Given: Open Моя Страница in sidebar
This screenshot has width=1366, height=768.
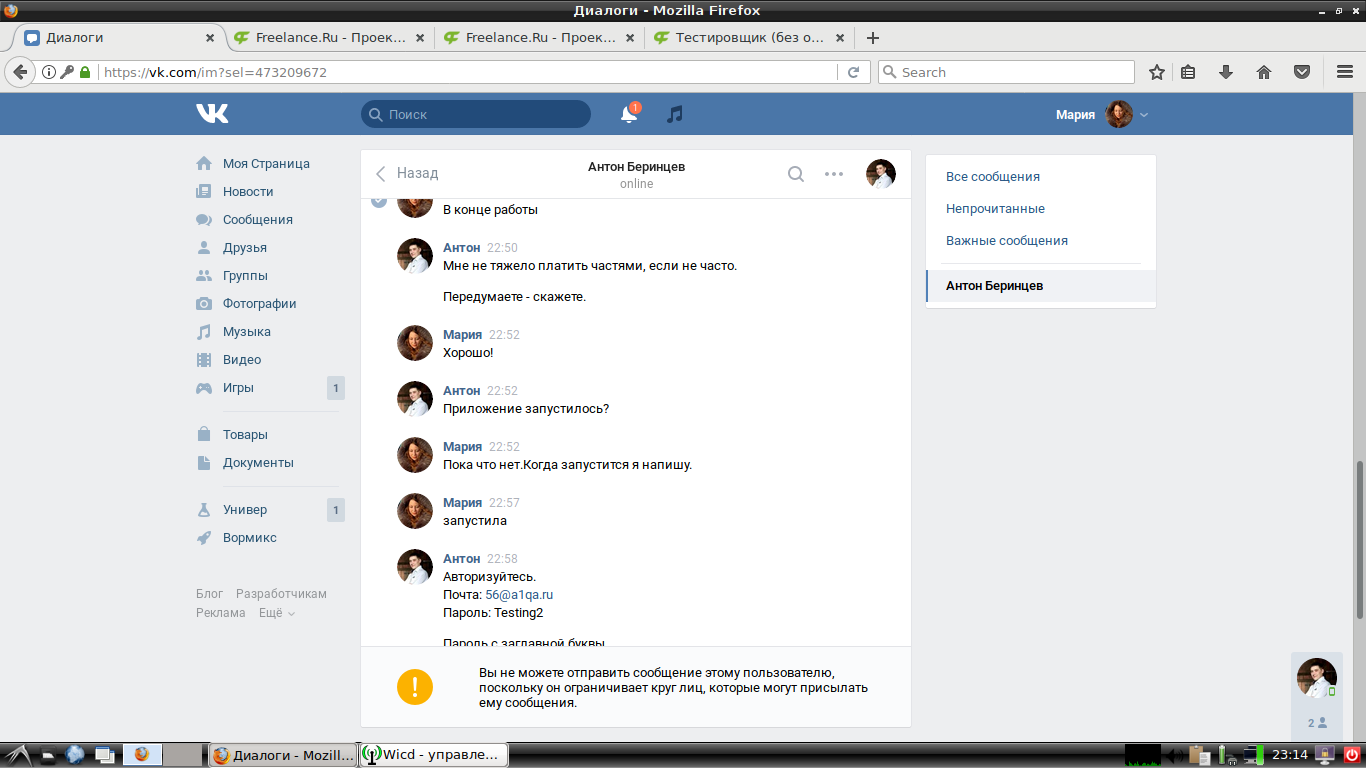Looking at the screenshot, I should pyautogui.click(x=266, y=163).
